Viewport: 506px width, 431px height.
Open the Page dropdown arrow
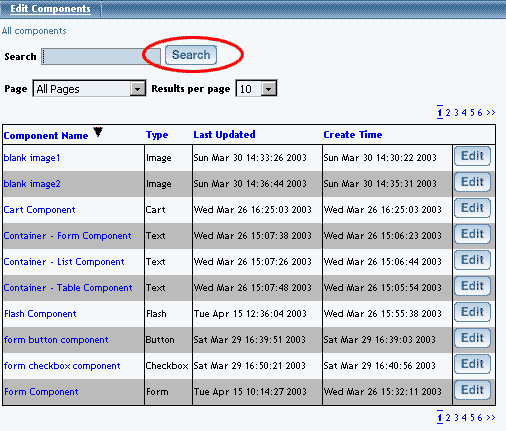(137, 89)
